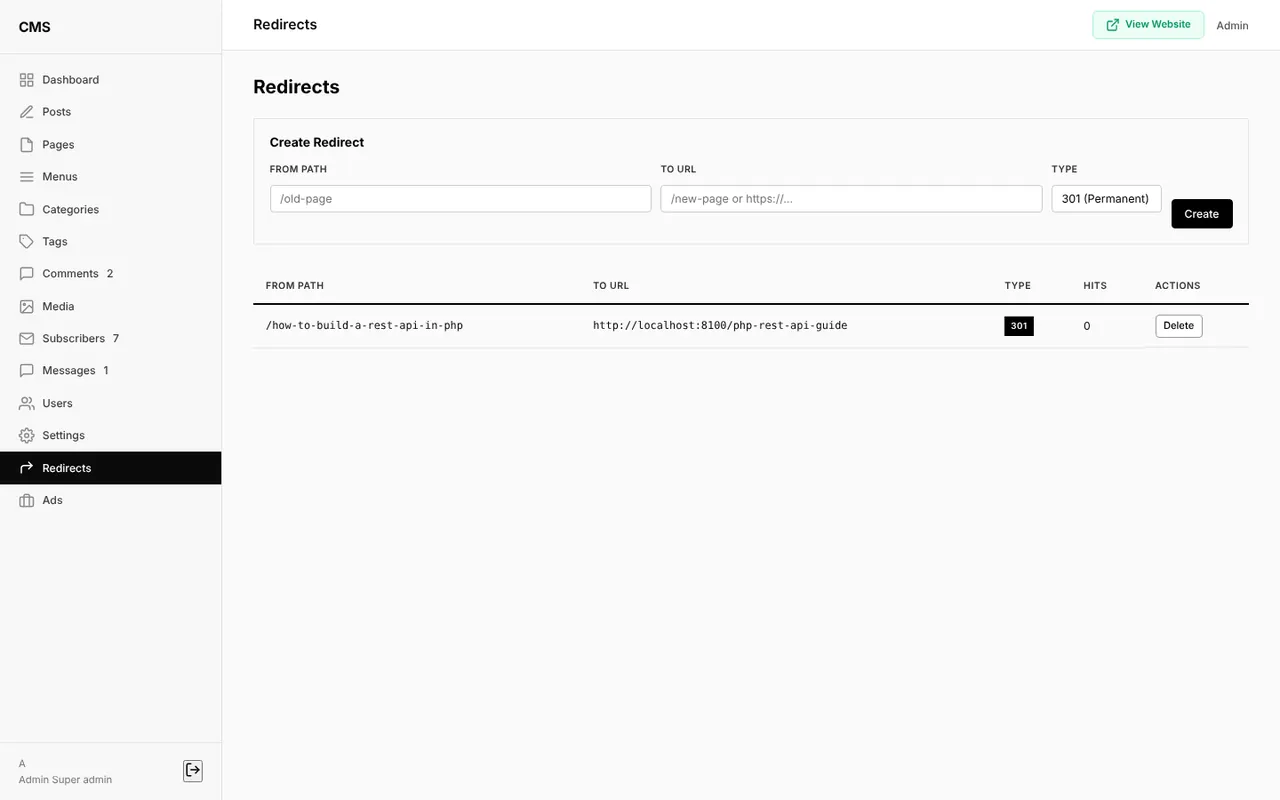
Task: Go to Media library
Action: (x=110, y=306)
